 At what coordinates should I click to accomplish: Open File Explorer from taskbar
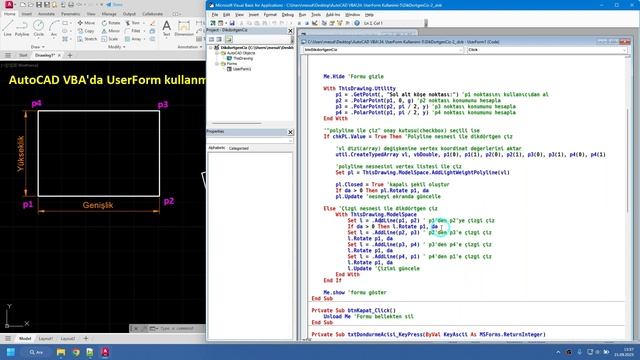click(x=61, y=352)
